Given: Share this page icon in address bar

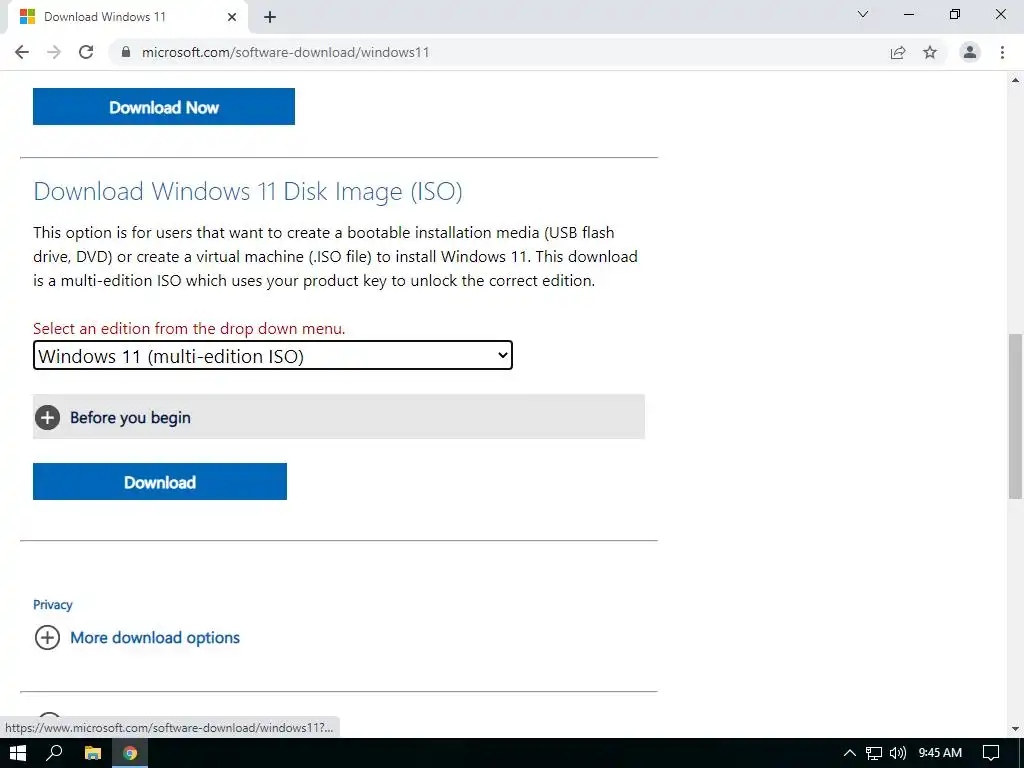Looking at the screenshot, I should tap(898, 52).
